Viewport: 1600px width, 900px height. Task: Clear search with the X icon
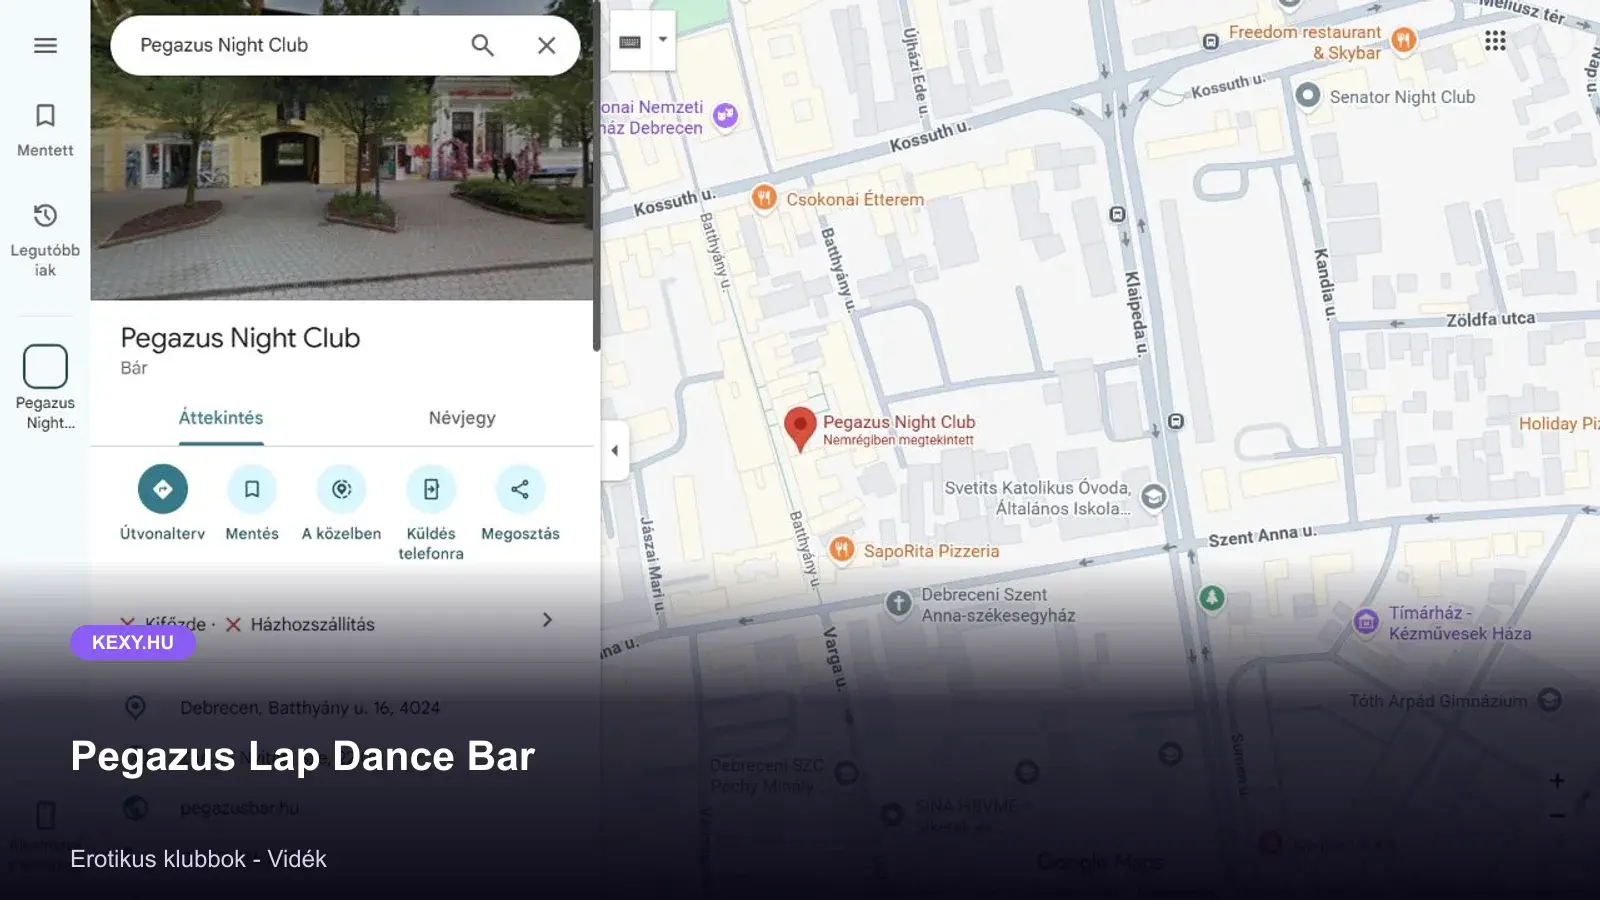tap(546, 45)
